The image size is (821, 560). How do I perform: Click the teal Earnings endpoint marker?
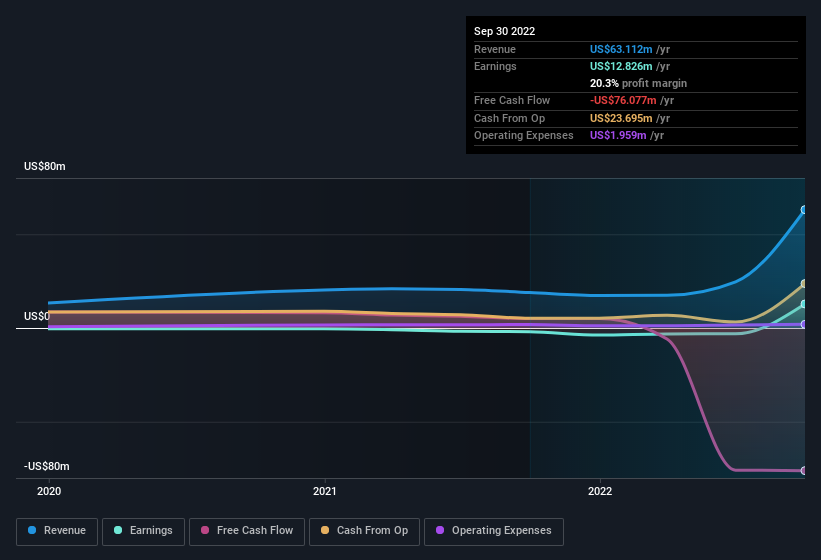[x=803, y=304]
